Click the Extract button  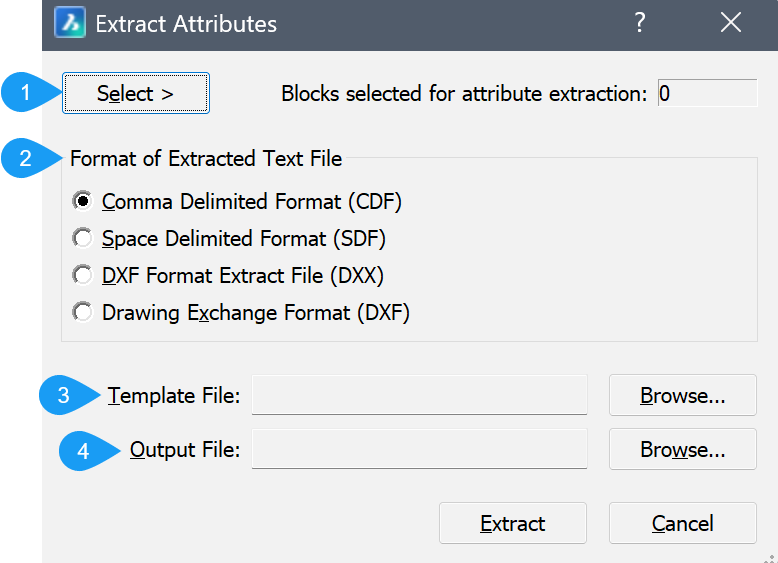tap(513, 524)
